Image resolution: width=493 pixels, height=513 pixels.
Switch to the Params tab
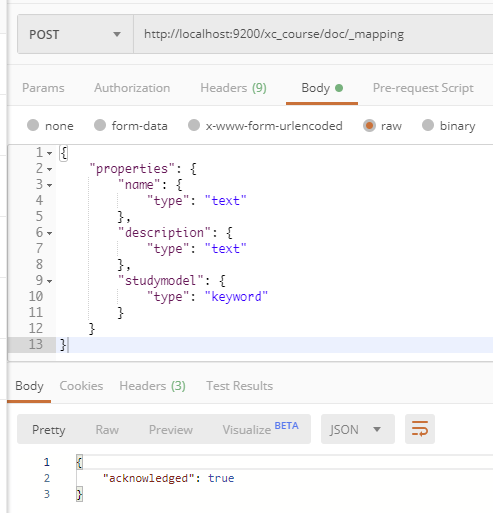point(43,88)
